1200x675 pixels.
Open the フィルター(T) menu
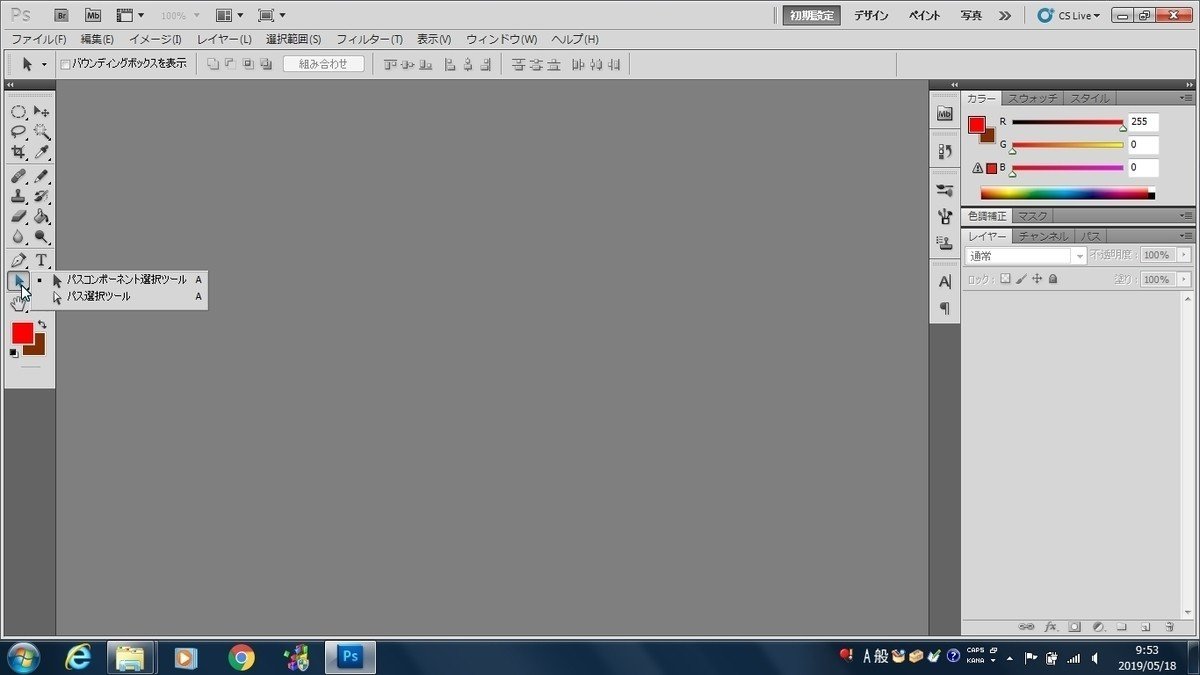point(369,39)
